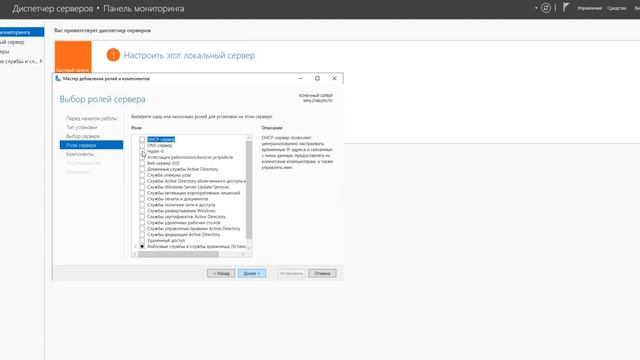This screenshot has height=360, width=640.
Task: Check Active Directory облегченного доступа checkbox
Action: [x=142, y=181]
